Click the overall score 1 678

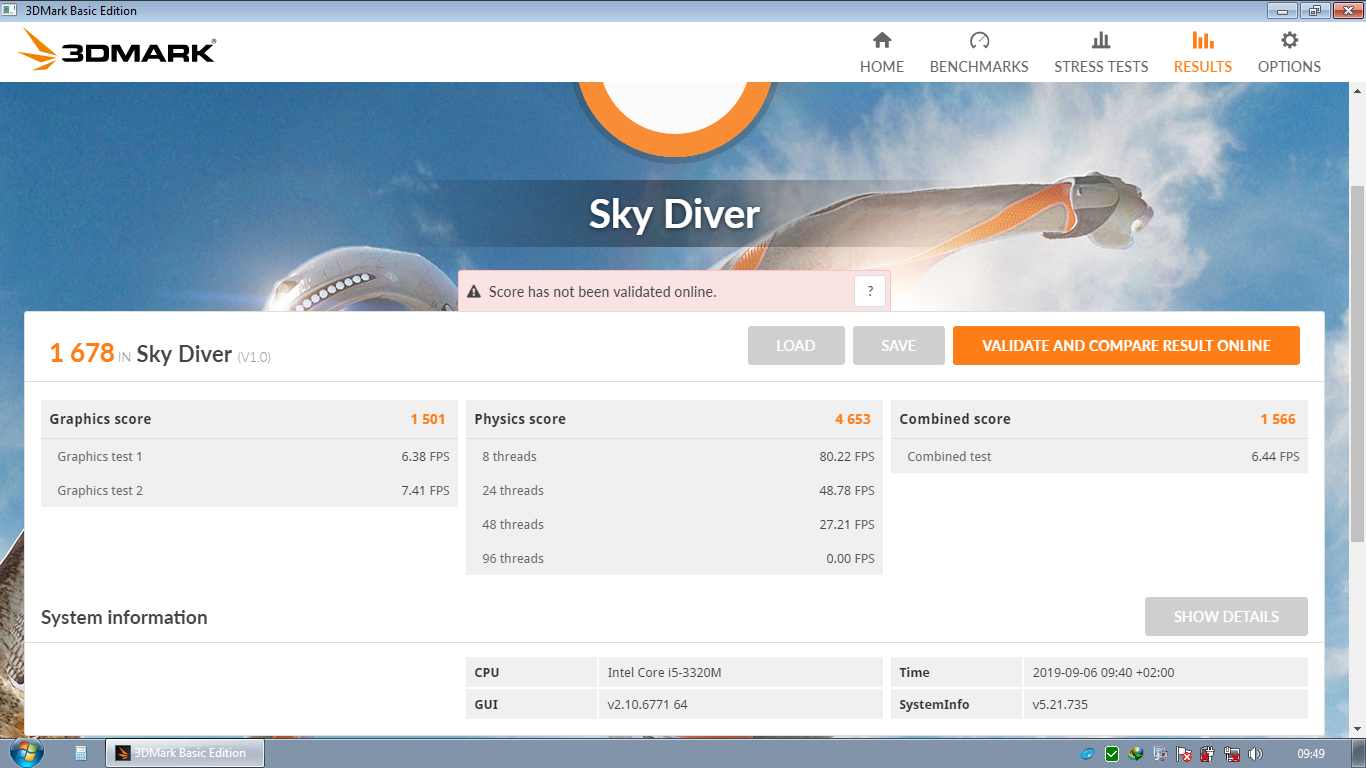82,352
